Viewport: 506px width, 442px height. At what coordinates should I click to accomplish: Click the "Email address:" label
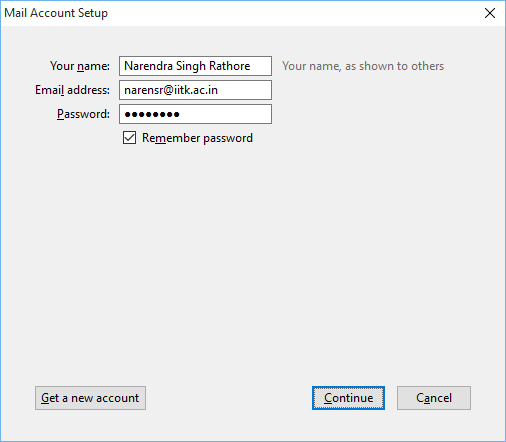[72, 90]
